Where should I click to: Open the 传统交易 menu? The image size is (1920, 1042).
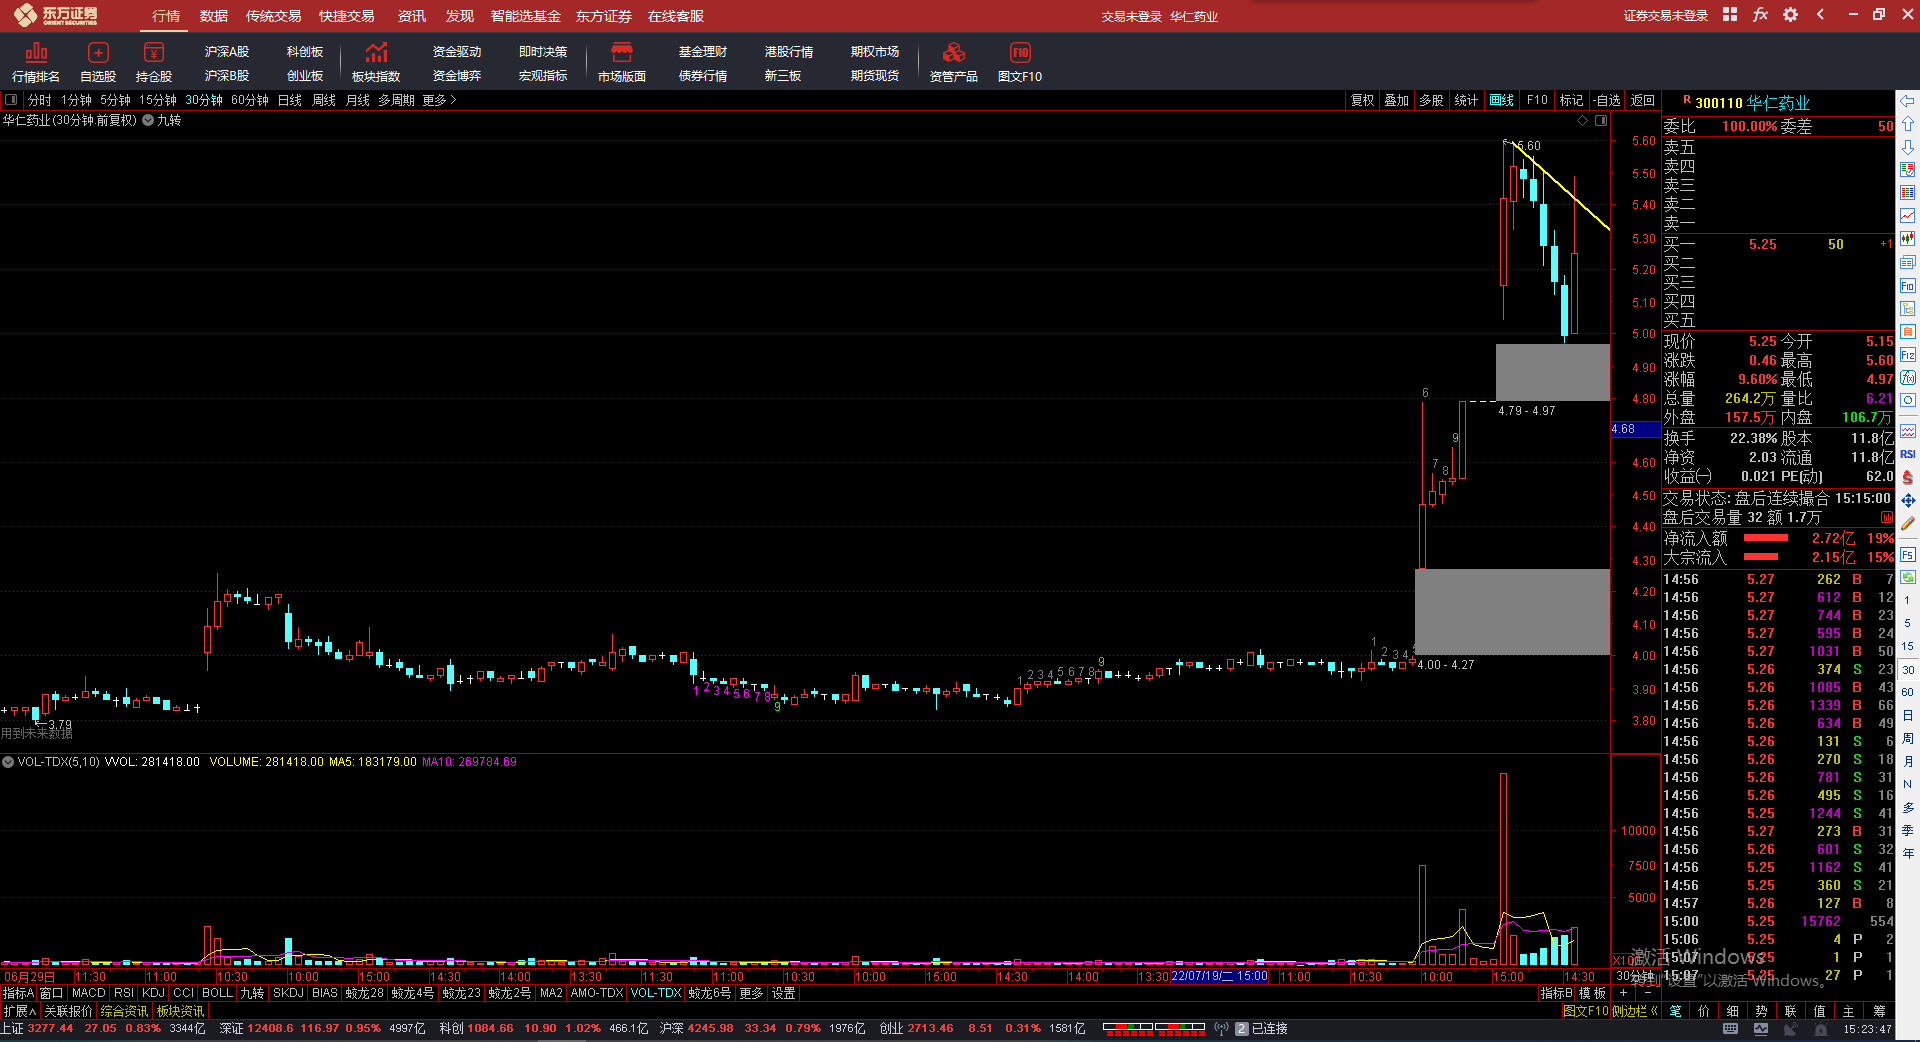(274, 16)
